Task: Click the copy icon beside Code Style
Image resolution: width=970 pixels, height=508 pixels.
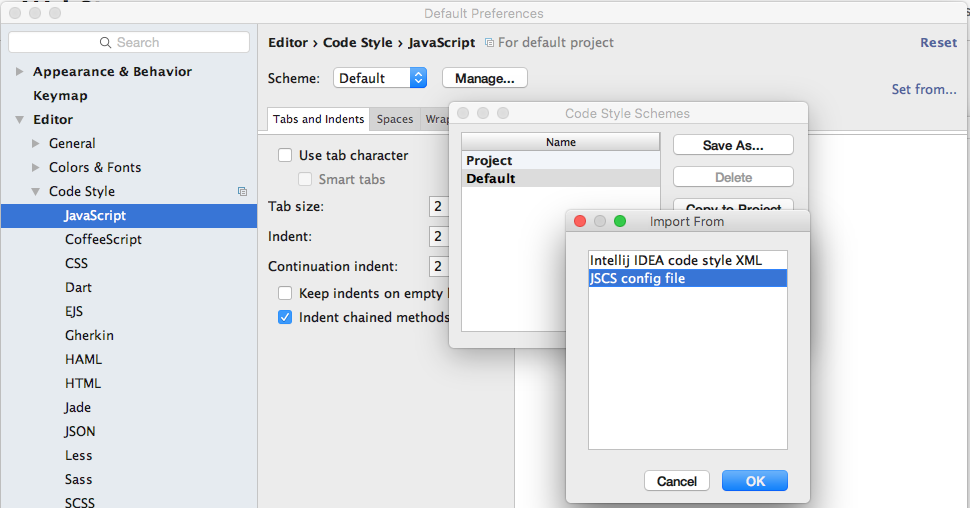Action: pyautogui.click(x=242, y=191)
